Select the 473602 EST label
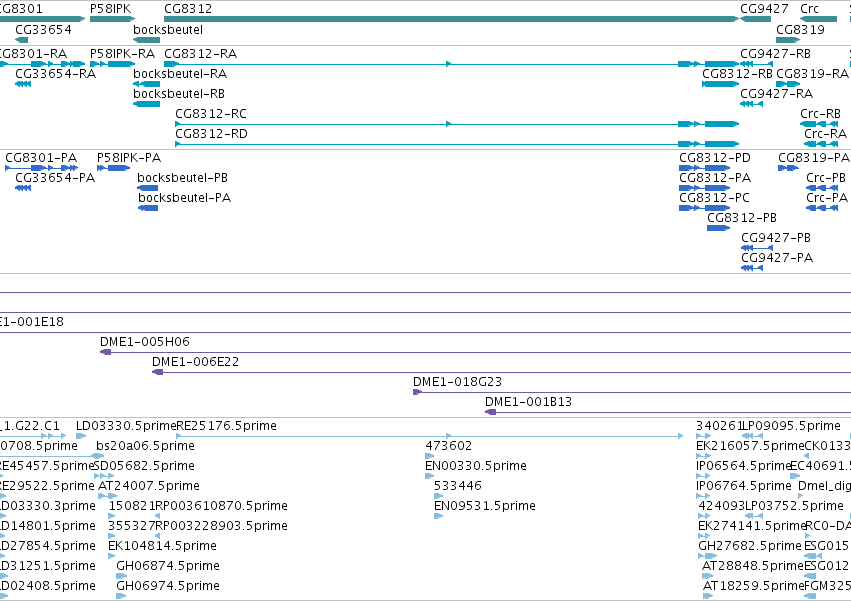Viewport: 851px width, 601px height. (x=448, y=446)
